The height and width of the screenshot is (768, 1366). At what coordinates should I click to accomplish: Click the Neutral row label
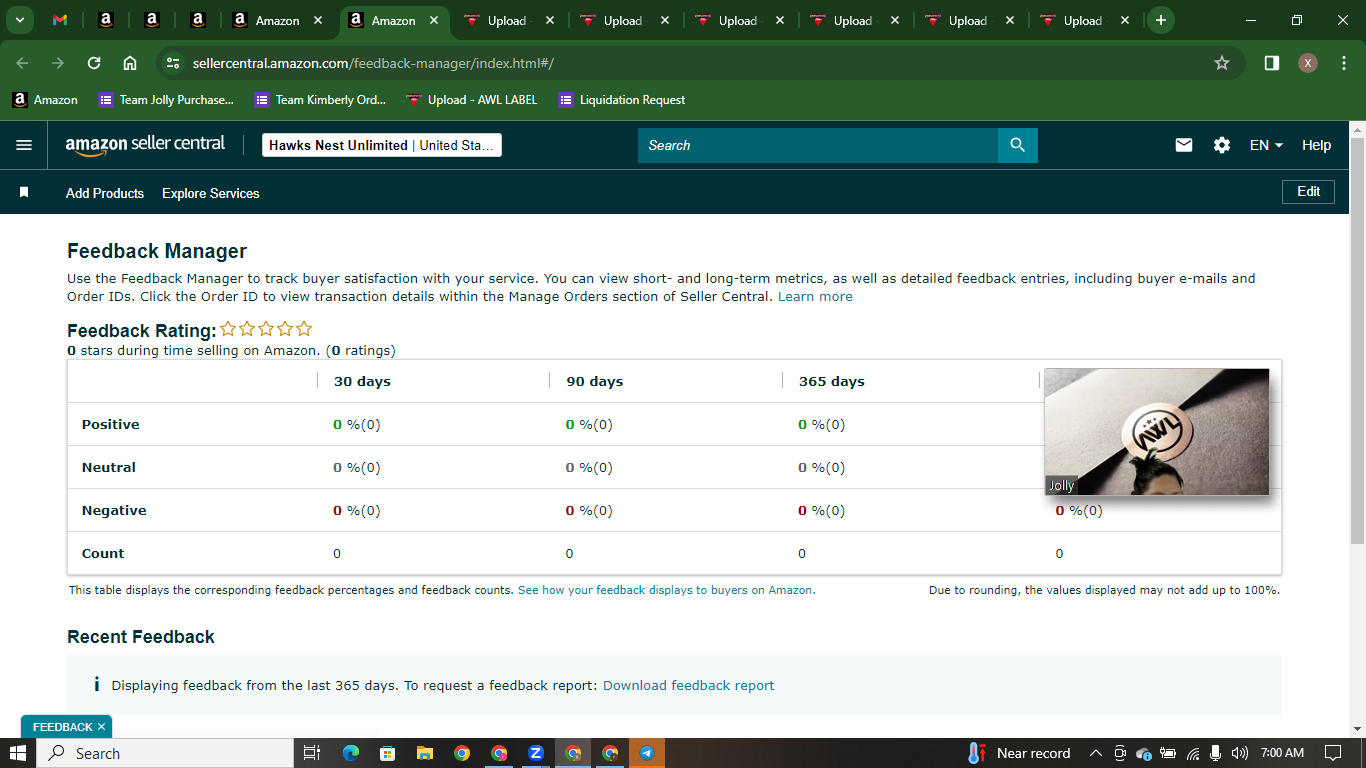[109, 467]
